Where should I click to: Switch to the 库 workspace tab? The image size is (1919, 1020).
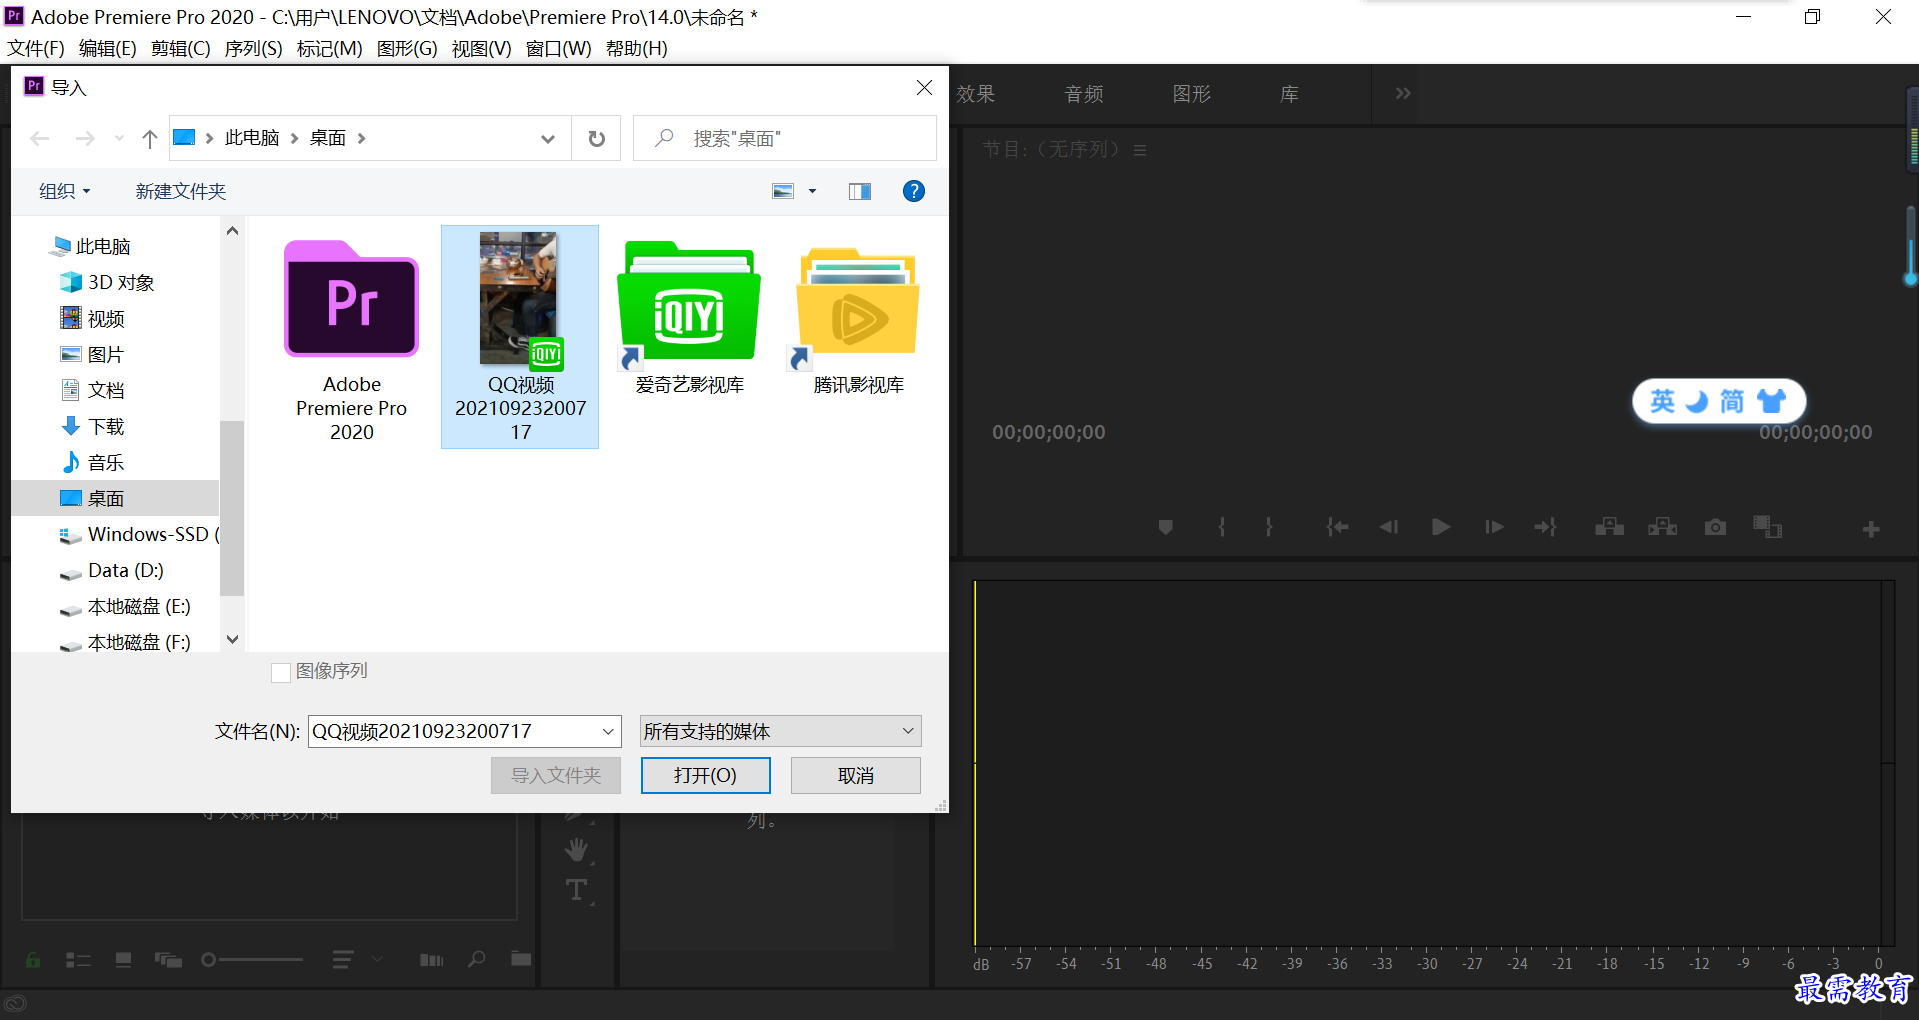point(1289,94)
